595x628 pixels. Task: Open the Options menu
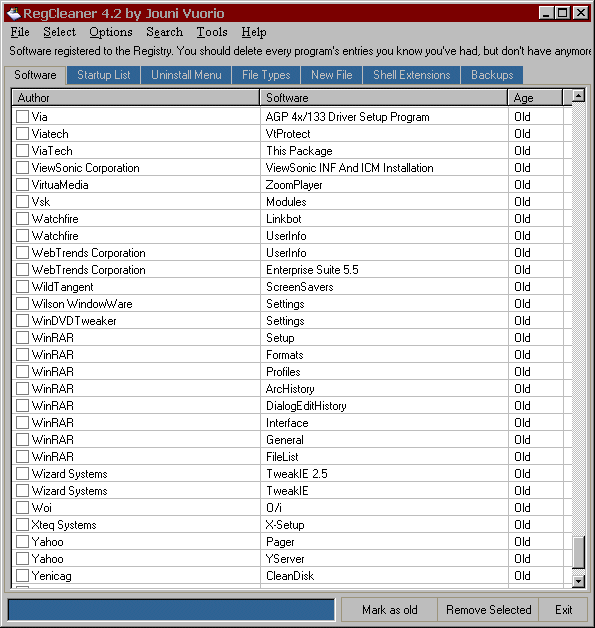click(111, 32)
